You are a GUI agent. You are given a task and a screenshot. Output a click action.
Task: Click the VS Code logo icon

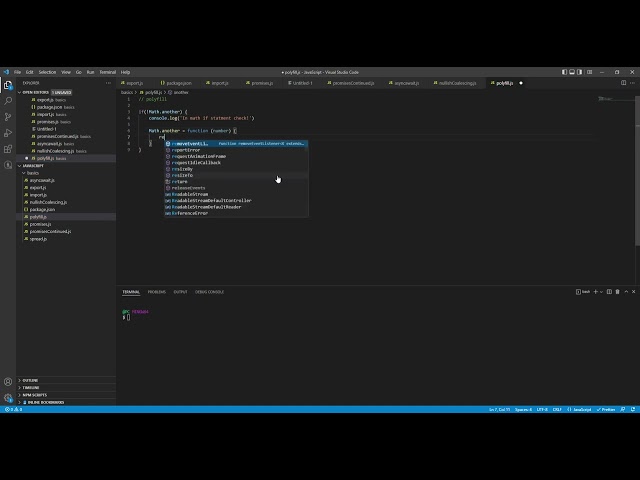[6, 72]
